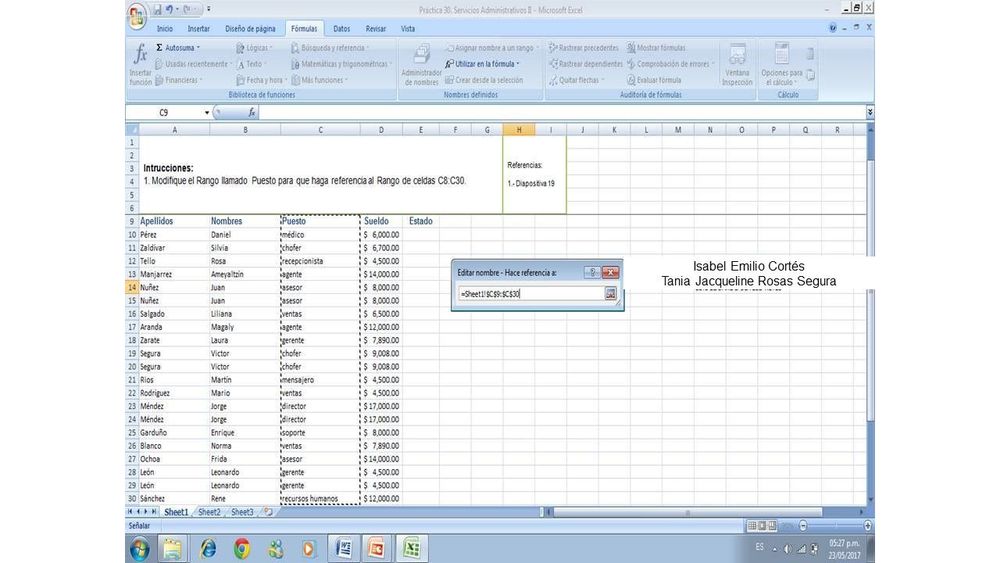Click the Windows Start button
Screen dimensions: 1000x563
tap(139, 548)
